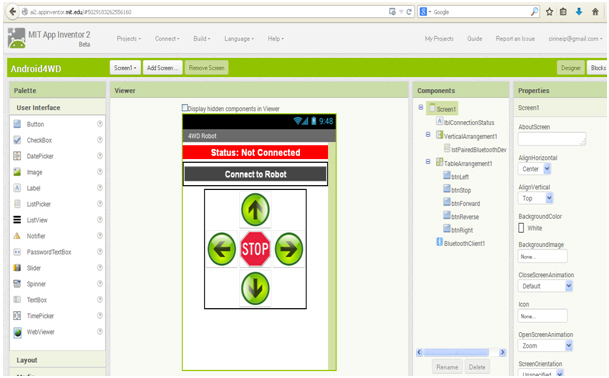Collapse the TableArrangement1 tree node
The image size is (609, 378).
(428, 162)
